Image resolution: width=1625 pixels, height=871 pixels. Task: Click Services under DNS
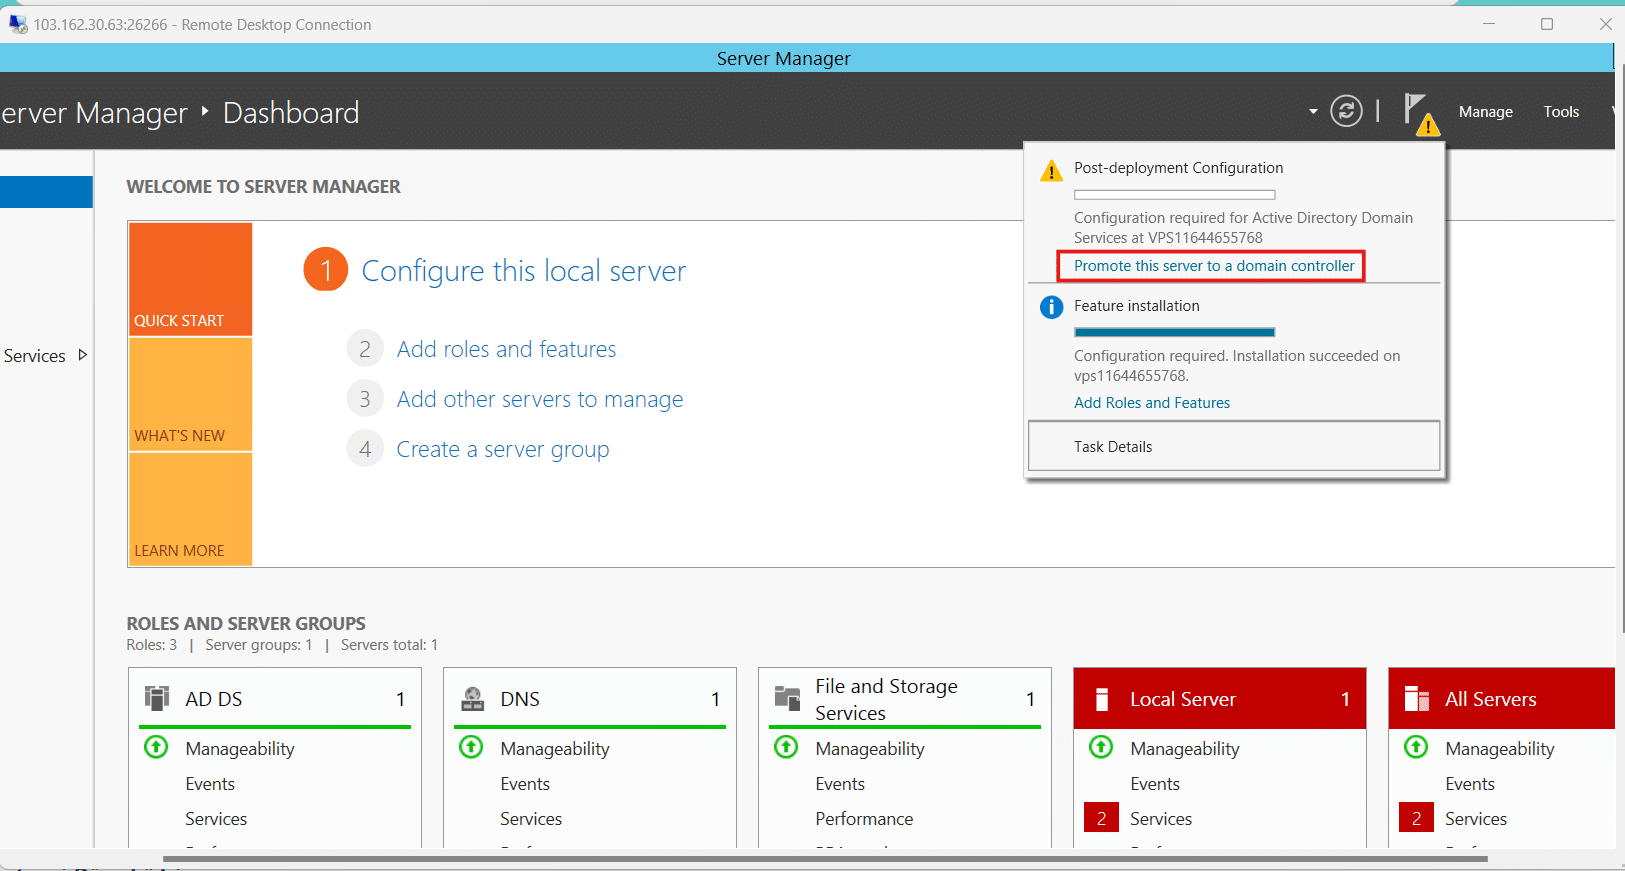click(531, 819)
